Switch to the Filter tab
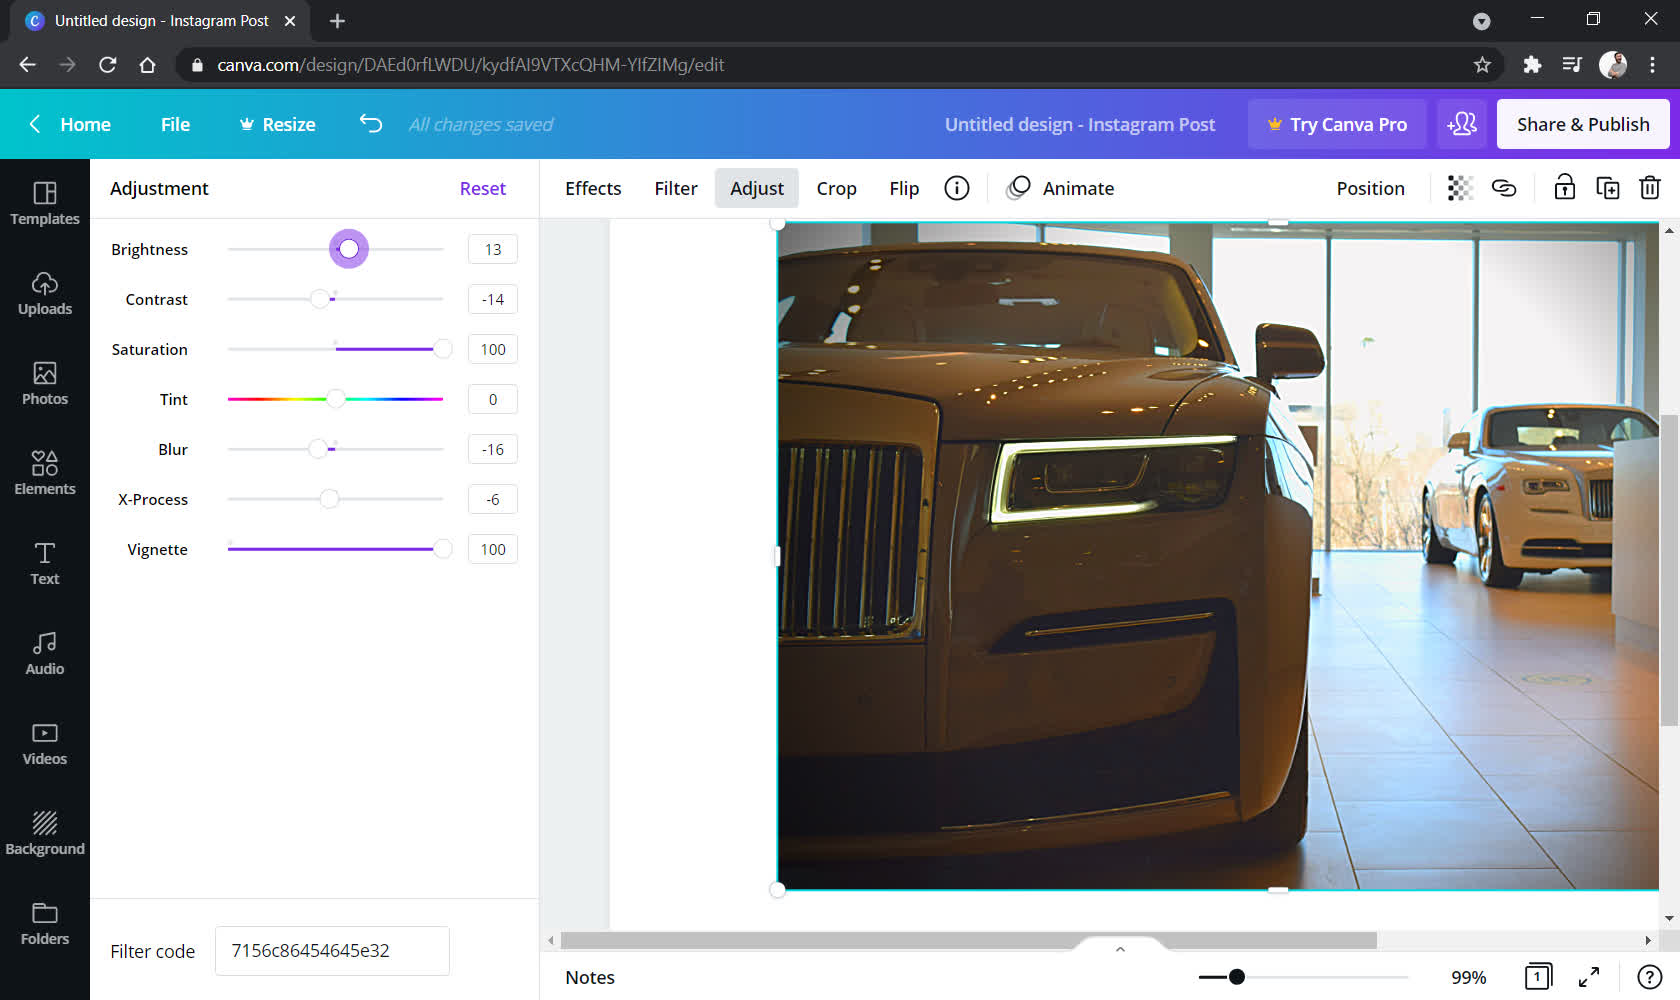This screenshot has height=1000, width=1680. (676, 188)
